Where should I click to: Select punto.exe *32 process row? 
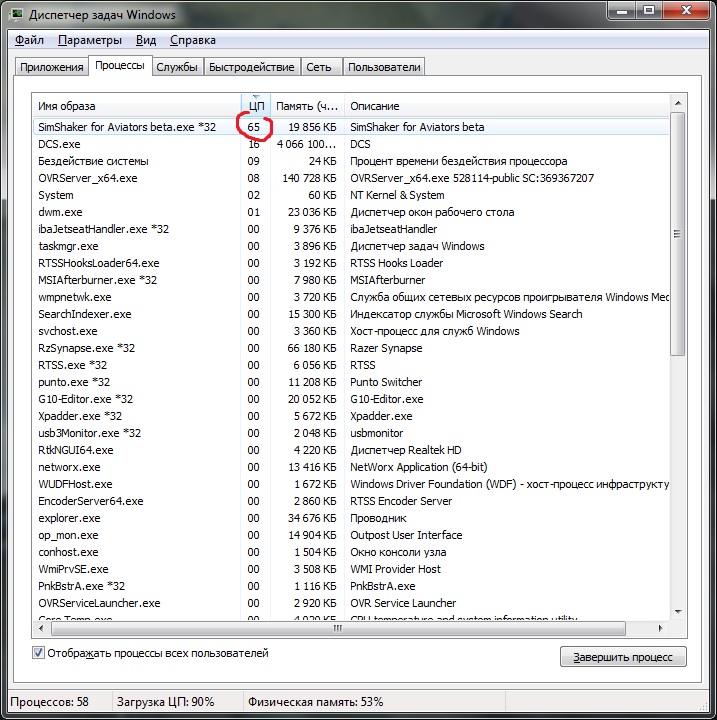point(351,382)
